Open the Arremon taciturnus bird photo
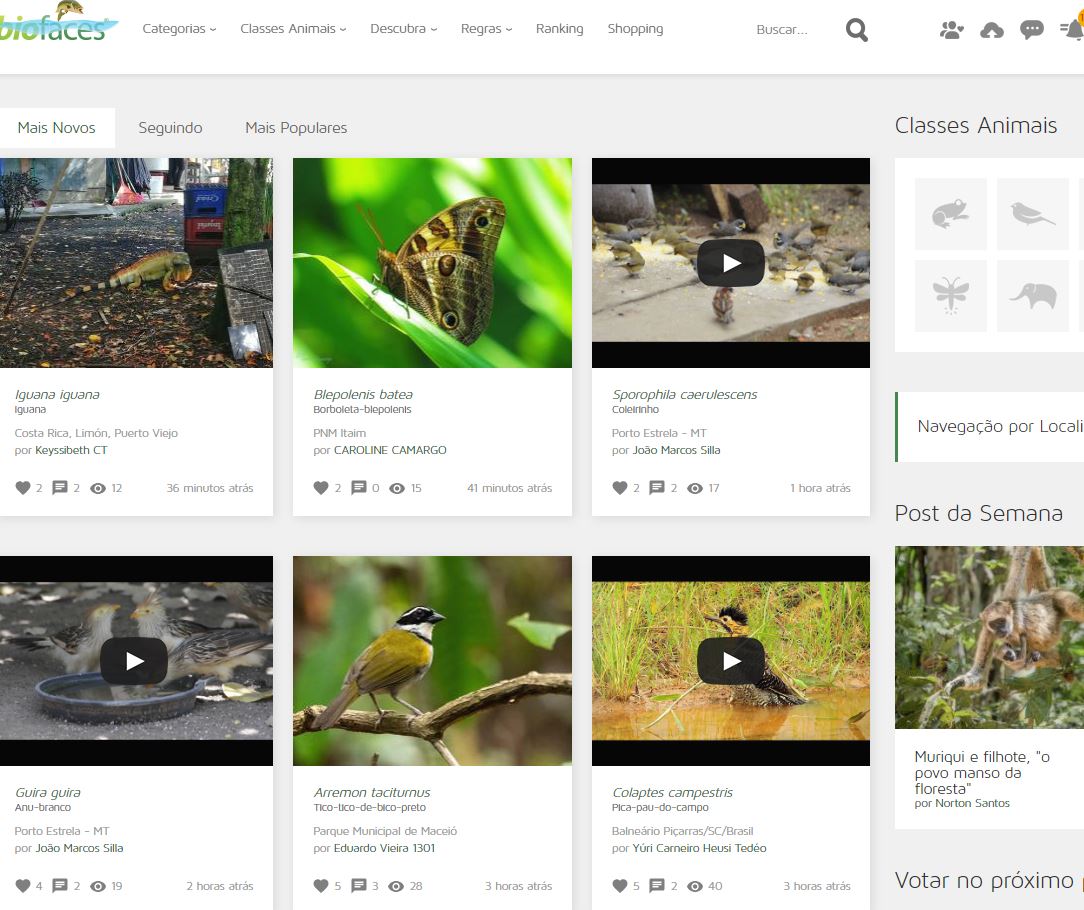This screenshot has height=910, width=1084. [432, 660]
